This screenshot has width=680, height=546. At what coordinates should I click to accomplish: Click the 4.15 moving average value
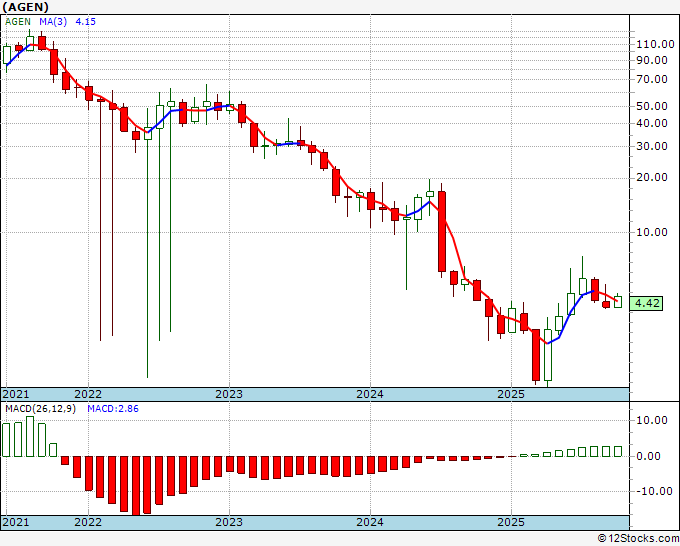coord(85,22)
